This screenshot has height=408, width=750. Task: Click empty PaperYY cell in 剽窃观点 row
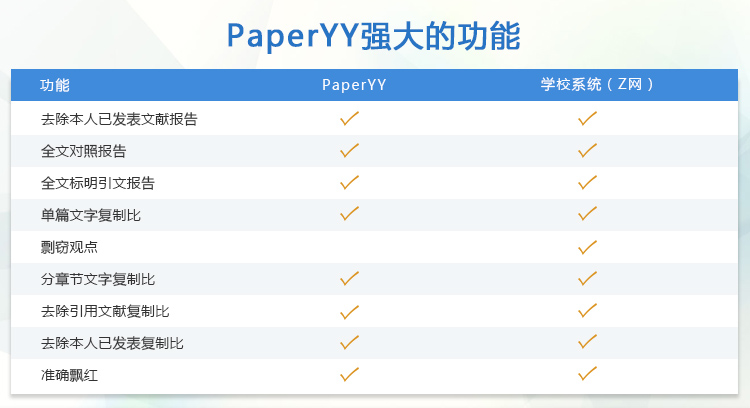pos(349,247)
